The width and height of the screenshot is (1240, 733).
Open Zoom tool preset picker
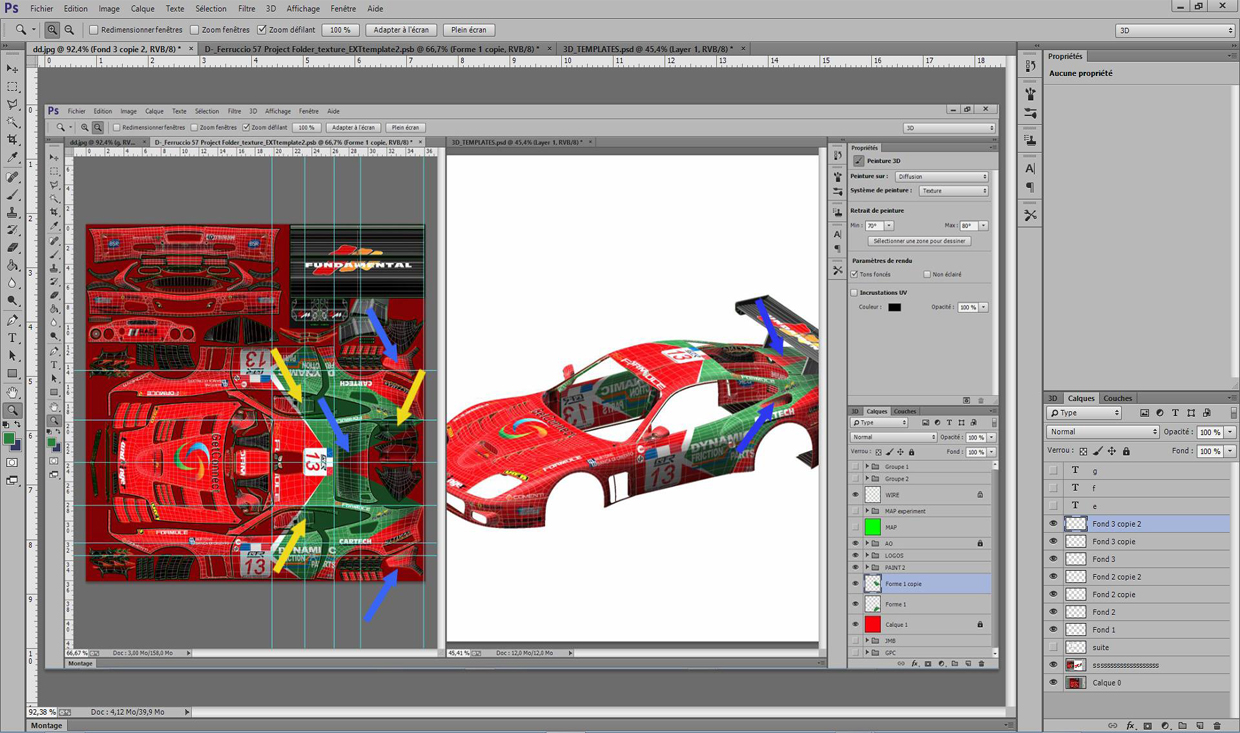24,30
